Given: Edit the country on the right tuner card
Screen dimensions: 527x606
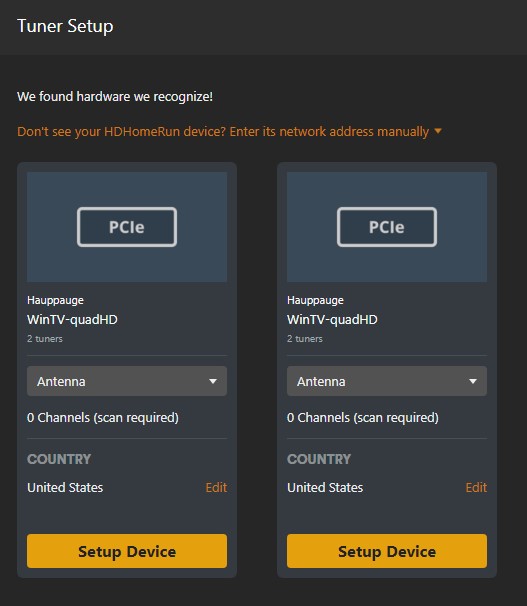Looking at the screenshot, I should click(476, 487).
